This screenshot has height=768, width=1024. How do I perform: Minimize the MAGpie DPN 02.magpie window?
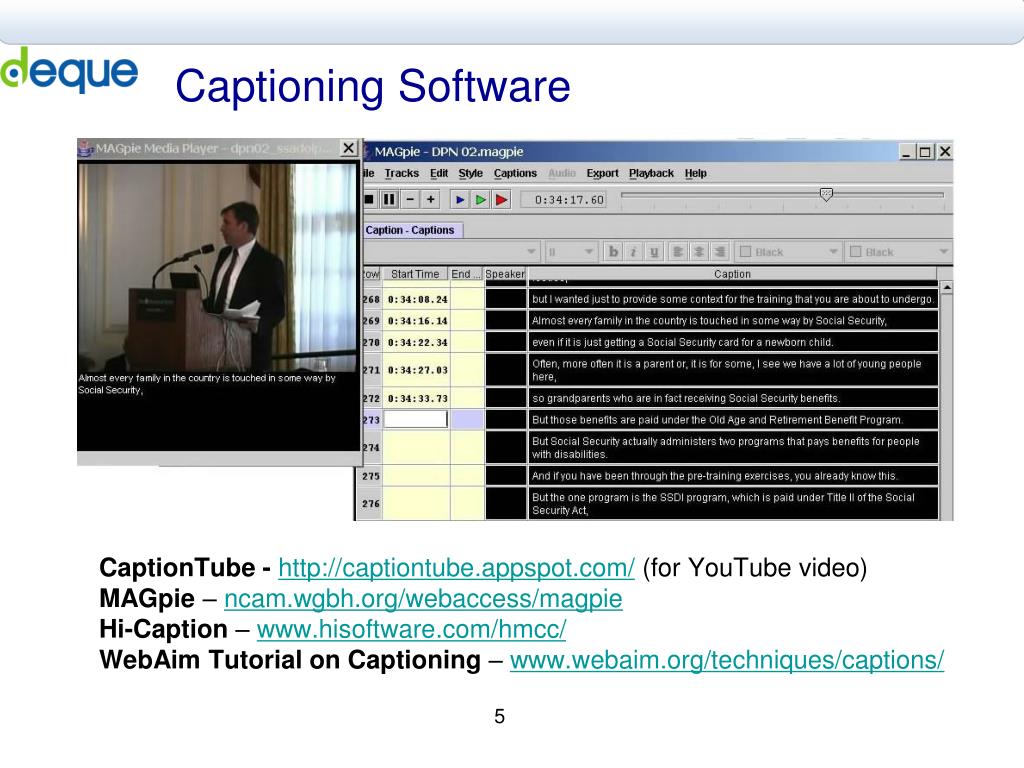click(x=906, y=152)
